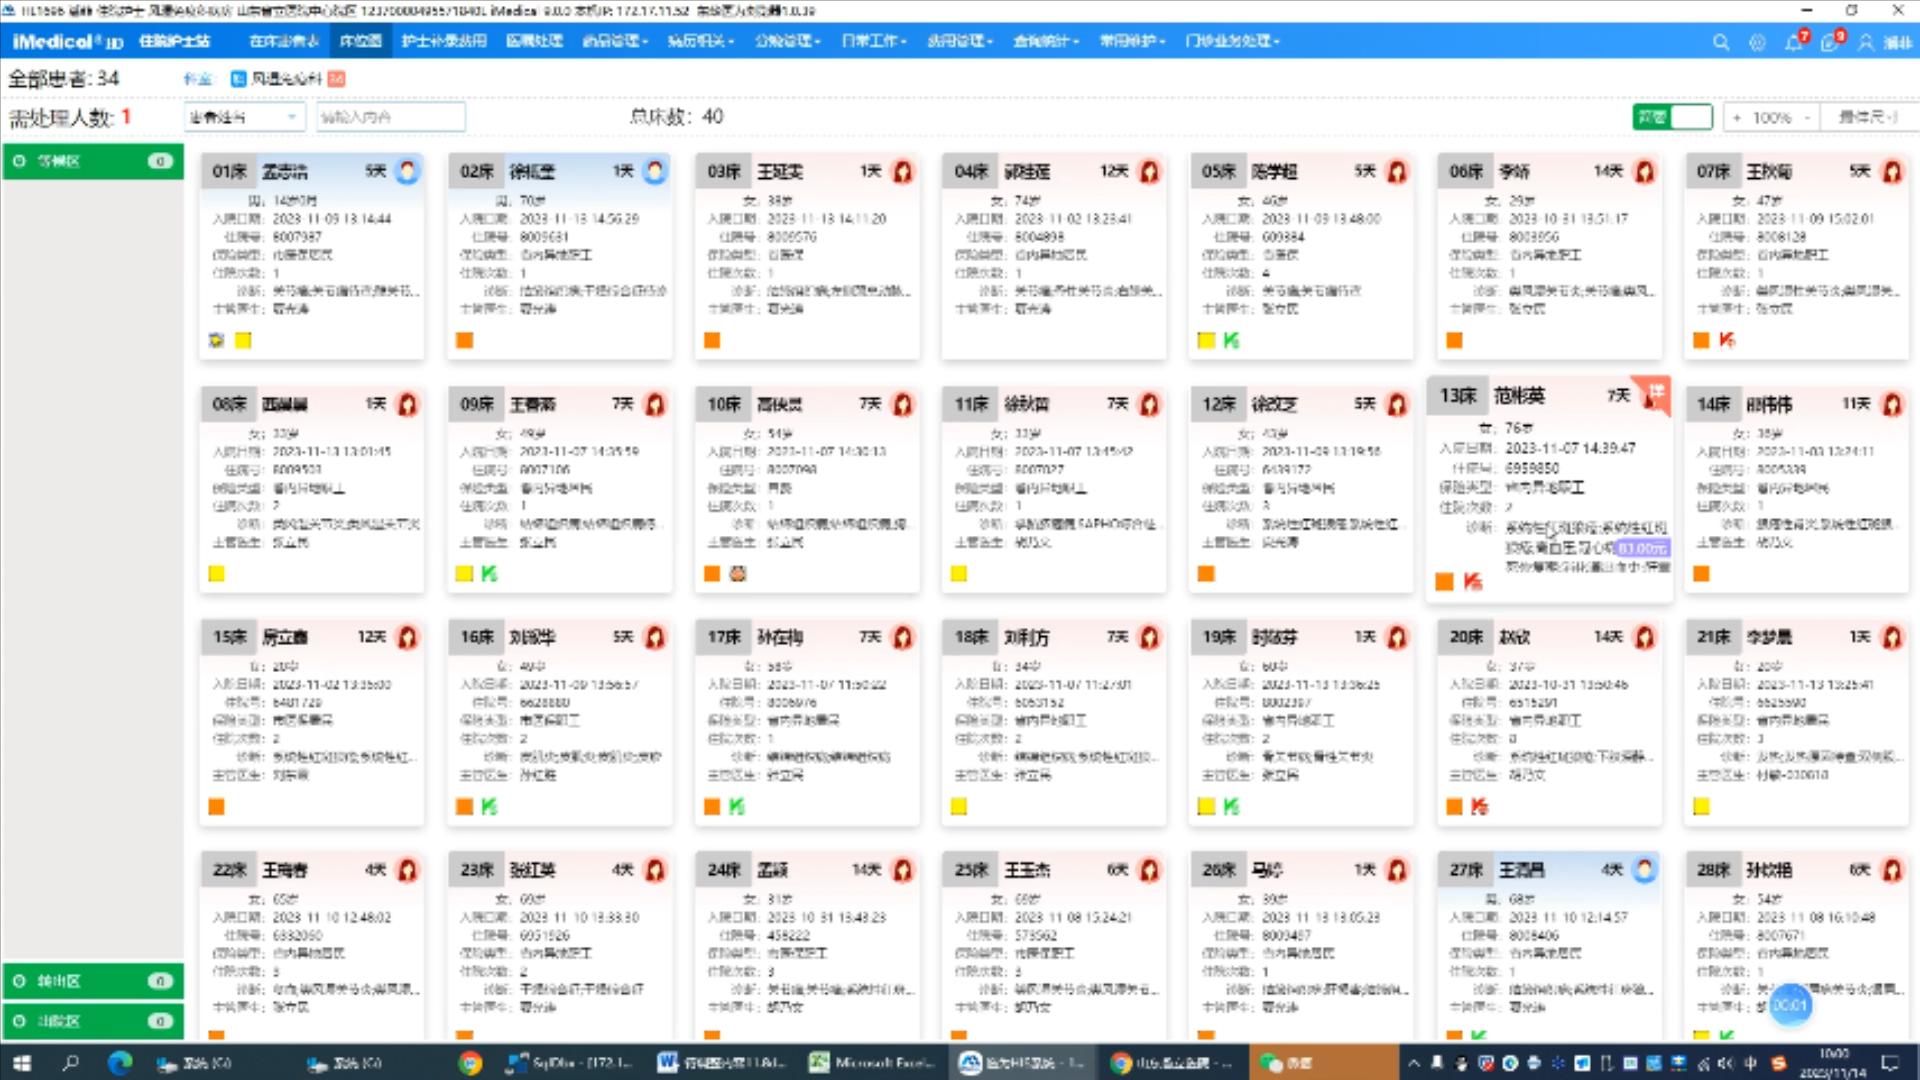
Task: Open the message icon with red badge
Action: [x=1829, y=42]
